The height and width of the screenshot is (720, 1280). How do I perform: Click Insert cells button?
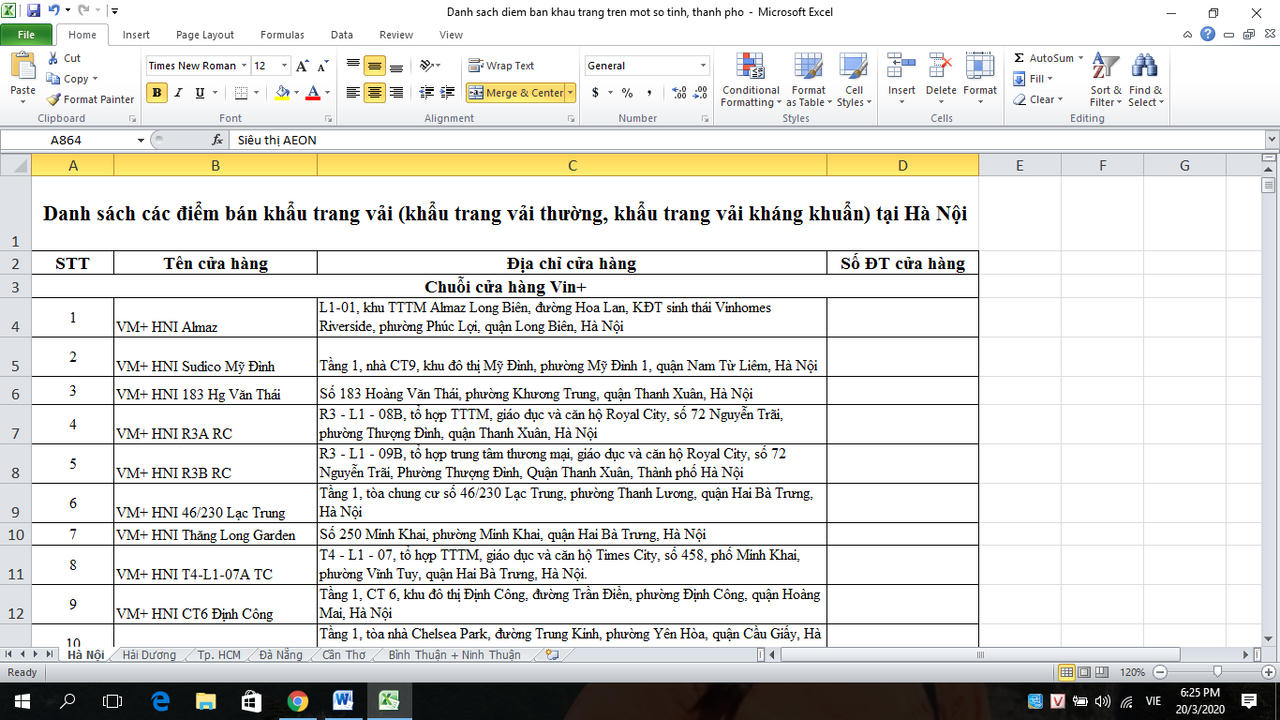point(902,80)
